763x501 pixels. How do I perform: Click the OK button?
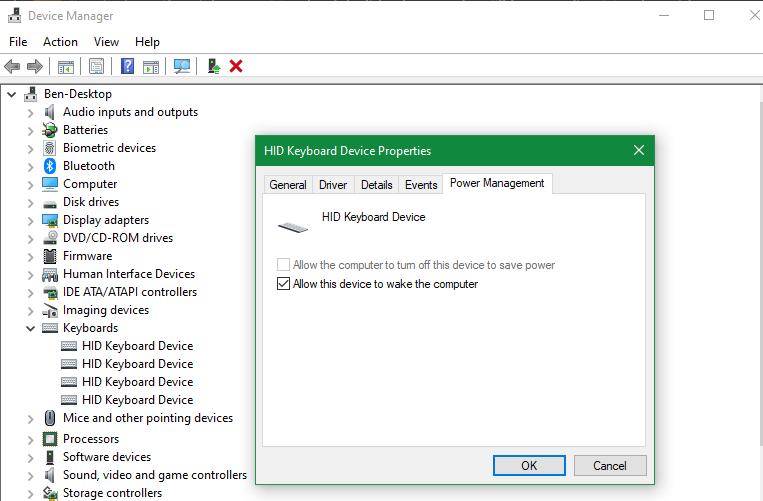(529, 465)
